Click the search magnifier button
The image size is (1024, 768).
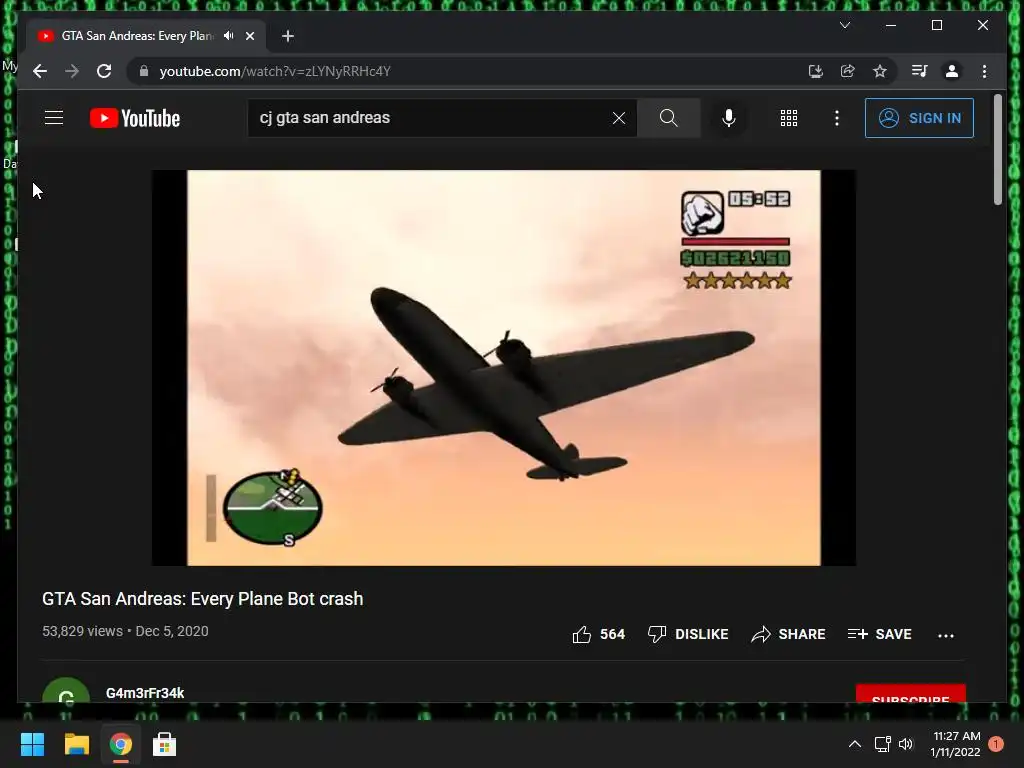668,118
